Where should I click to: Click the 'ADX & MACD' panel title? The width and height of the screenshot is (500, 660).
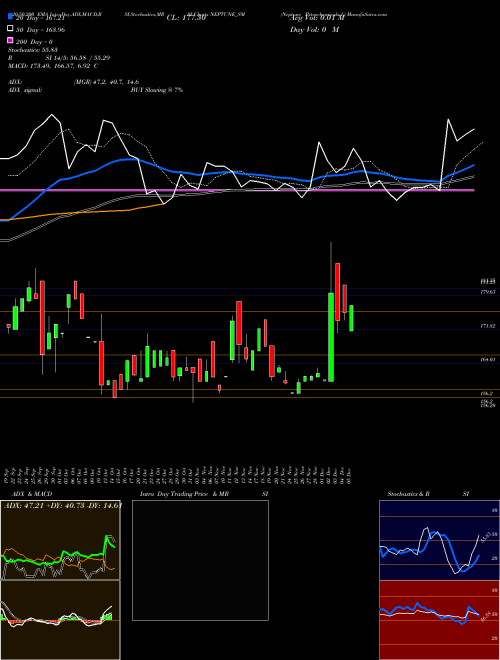tap(32, 494)
